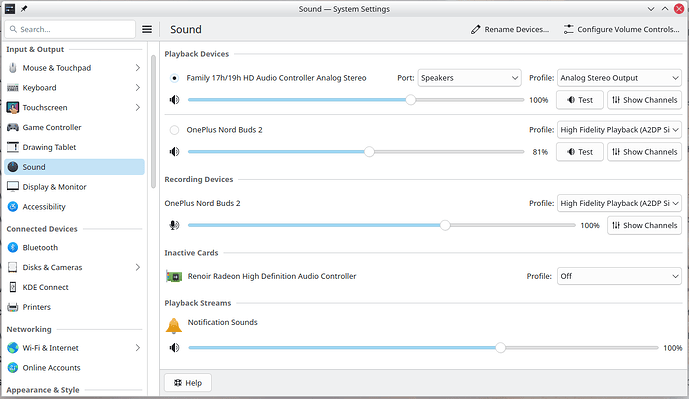Viewport: 689px width, 399px height.
Task: Expand the Wi-Fi & Internet chevron
Action: 138,348
